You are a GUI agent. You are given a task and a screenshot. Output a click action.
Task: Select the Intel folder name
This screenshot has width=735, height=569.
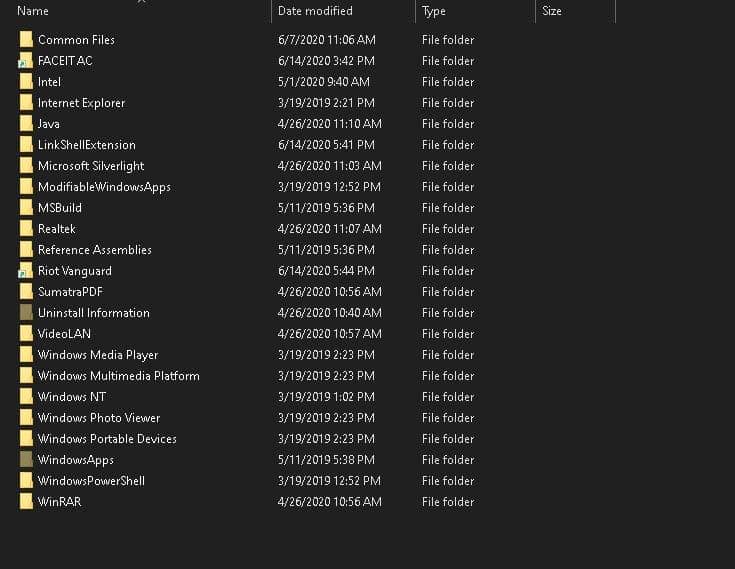[49, 82]
